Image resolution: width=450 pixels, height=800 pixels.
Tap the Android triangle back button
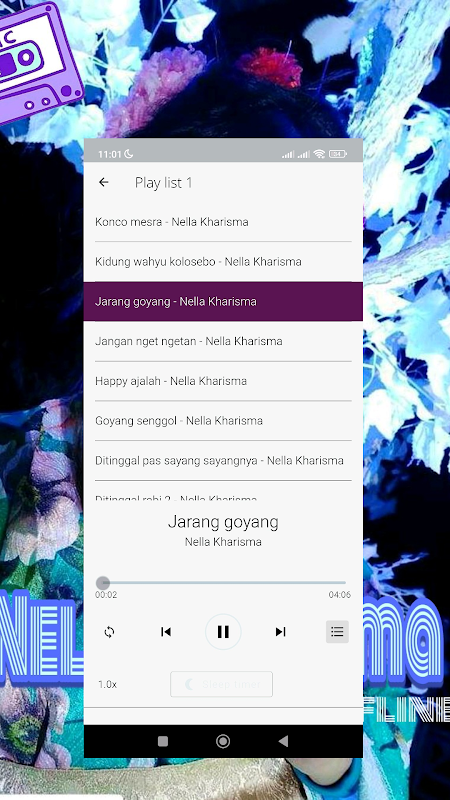[x=284, y=741]
